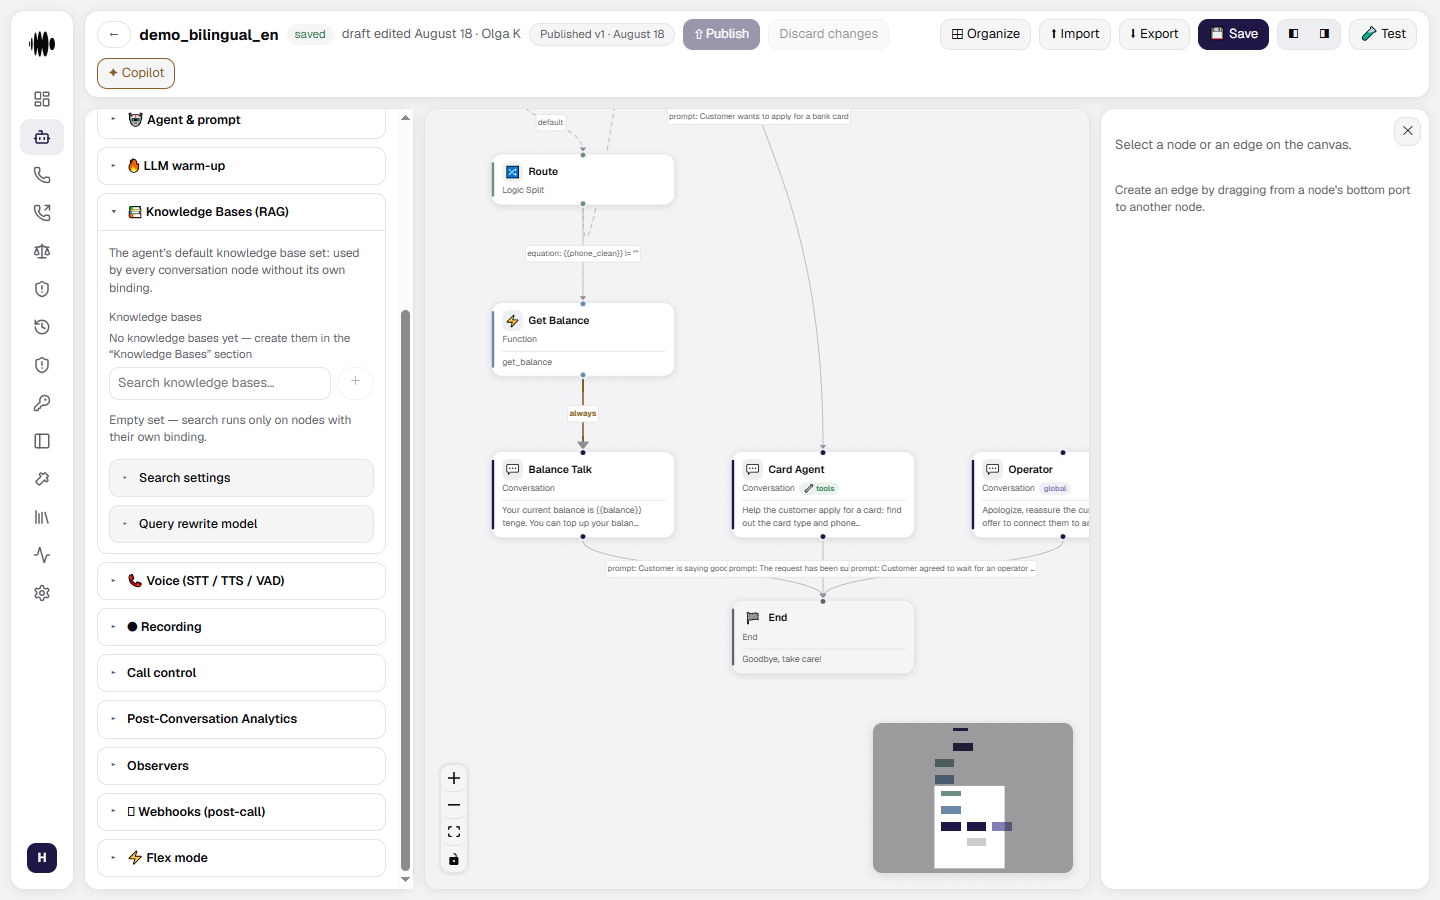
Task: Select the Balance Talk conversation node
Action: [583, 495]
